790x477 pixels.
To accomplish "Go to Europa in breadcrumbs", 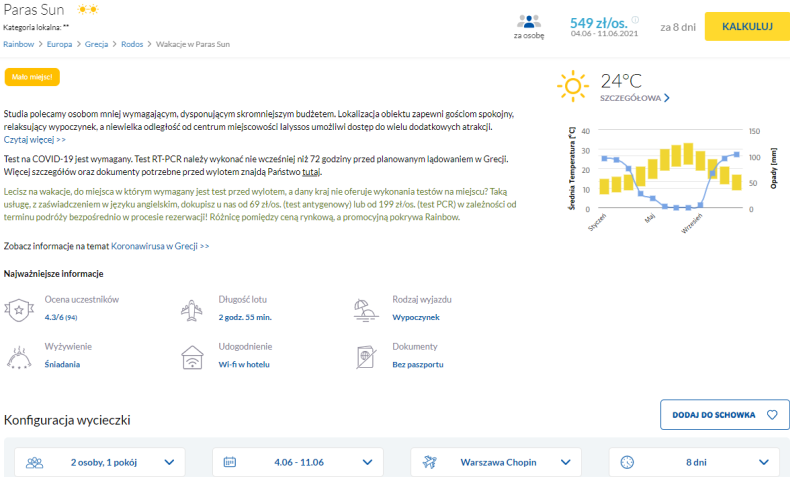I will pos(59,44).
